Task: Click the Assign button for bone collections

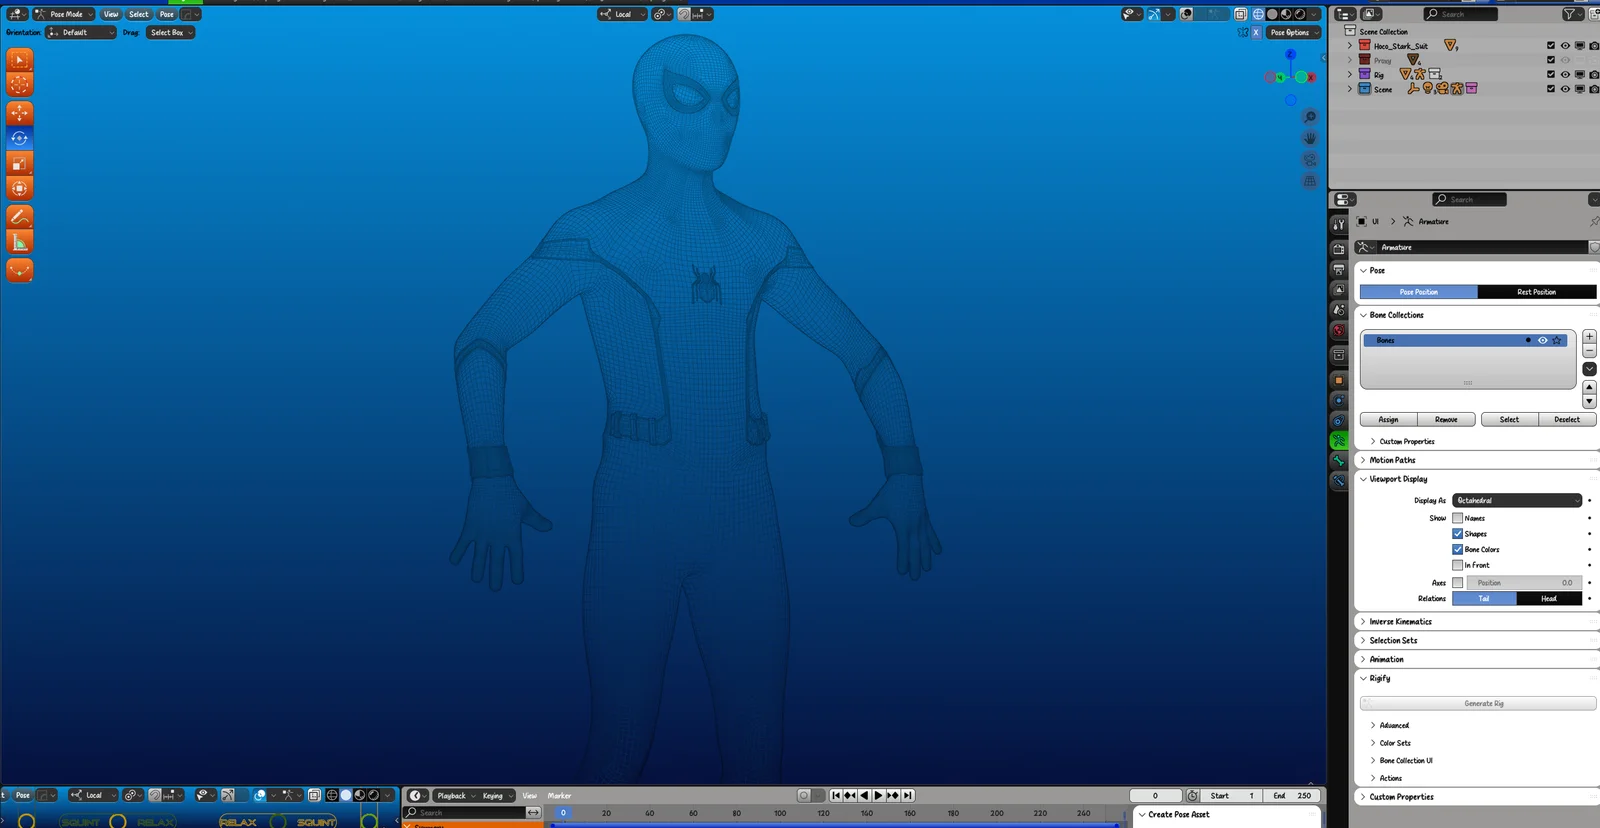Action: point(1389,420)
